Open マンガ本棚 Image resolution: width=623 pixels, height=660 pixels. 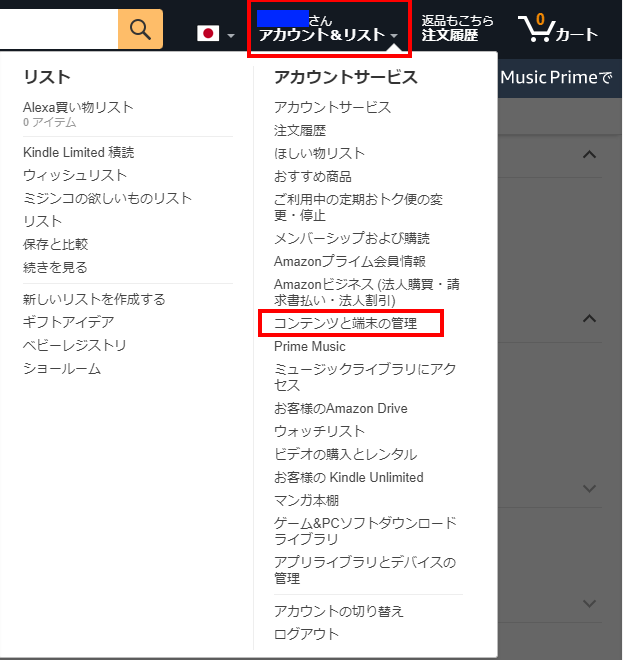click(306, 500)
